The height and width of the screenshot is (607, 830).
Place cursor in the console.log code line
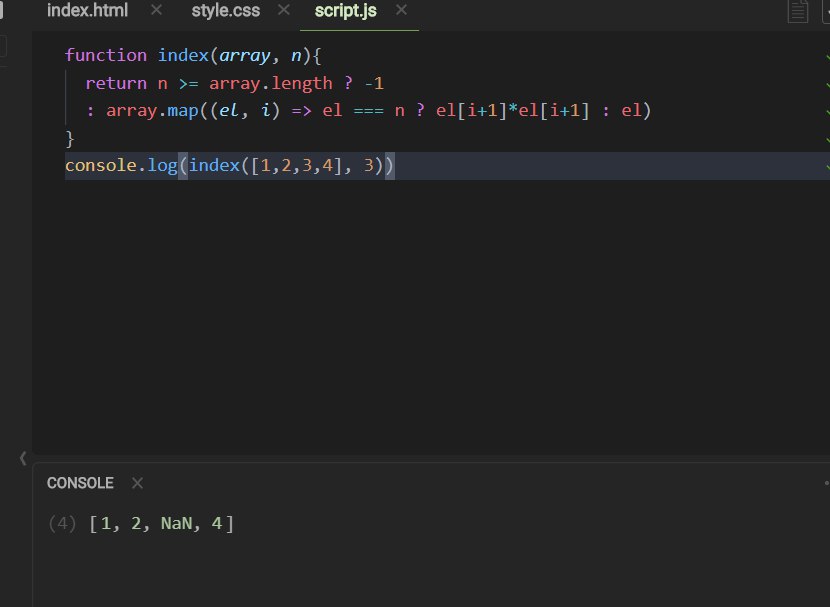click(229, 166)
